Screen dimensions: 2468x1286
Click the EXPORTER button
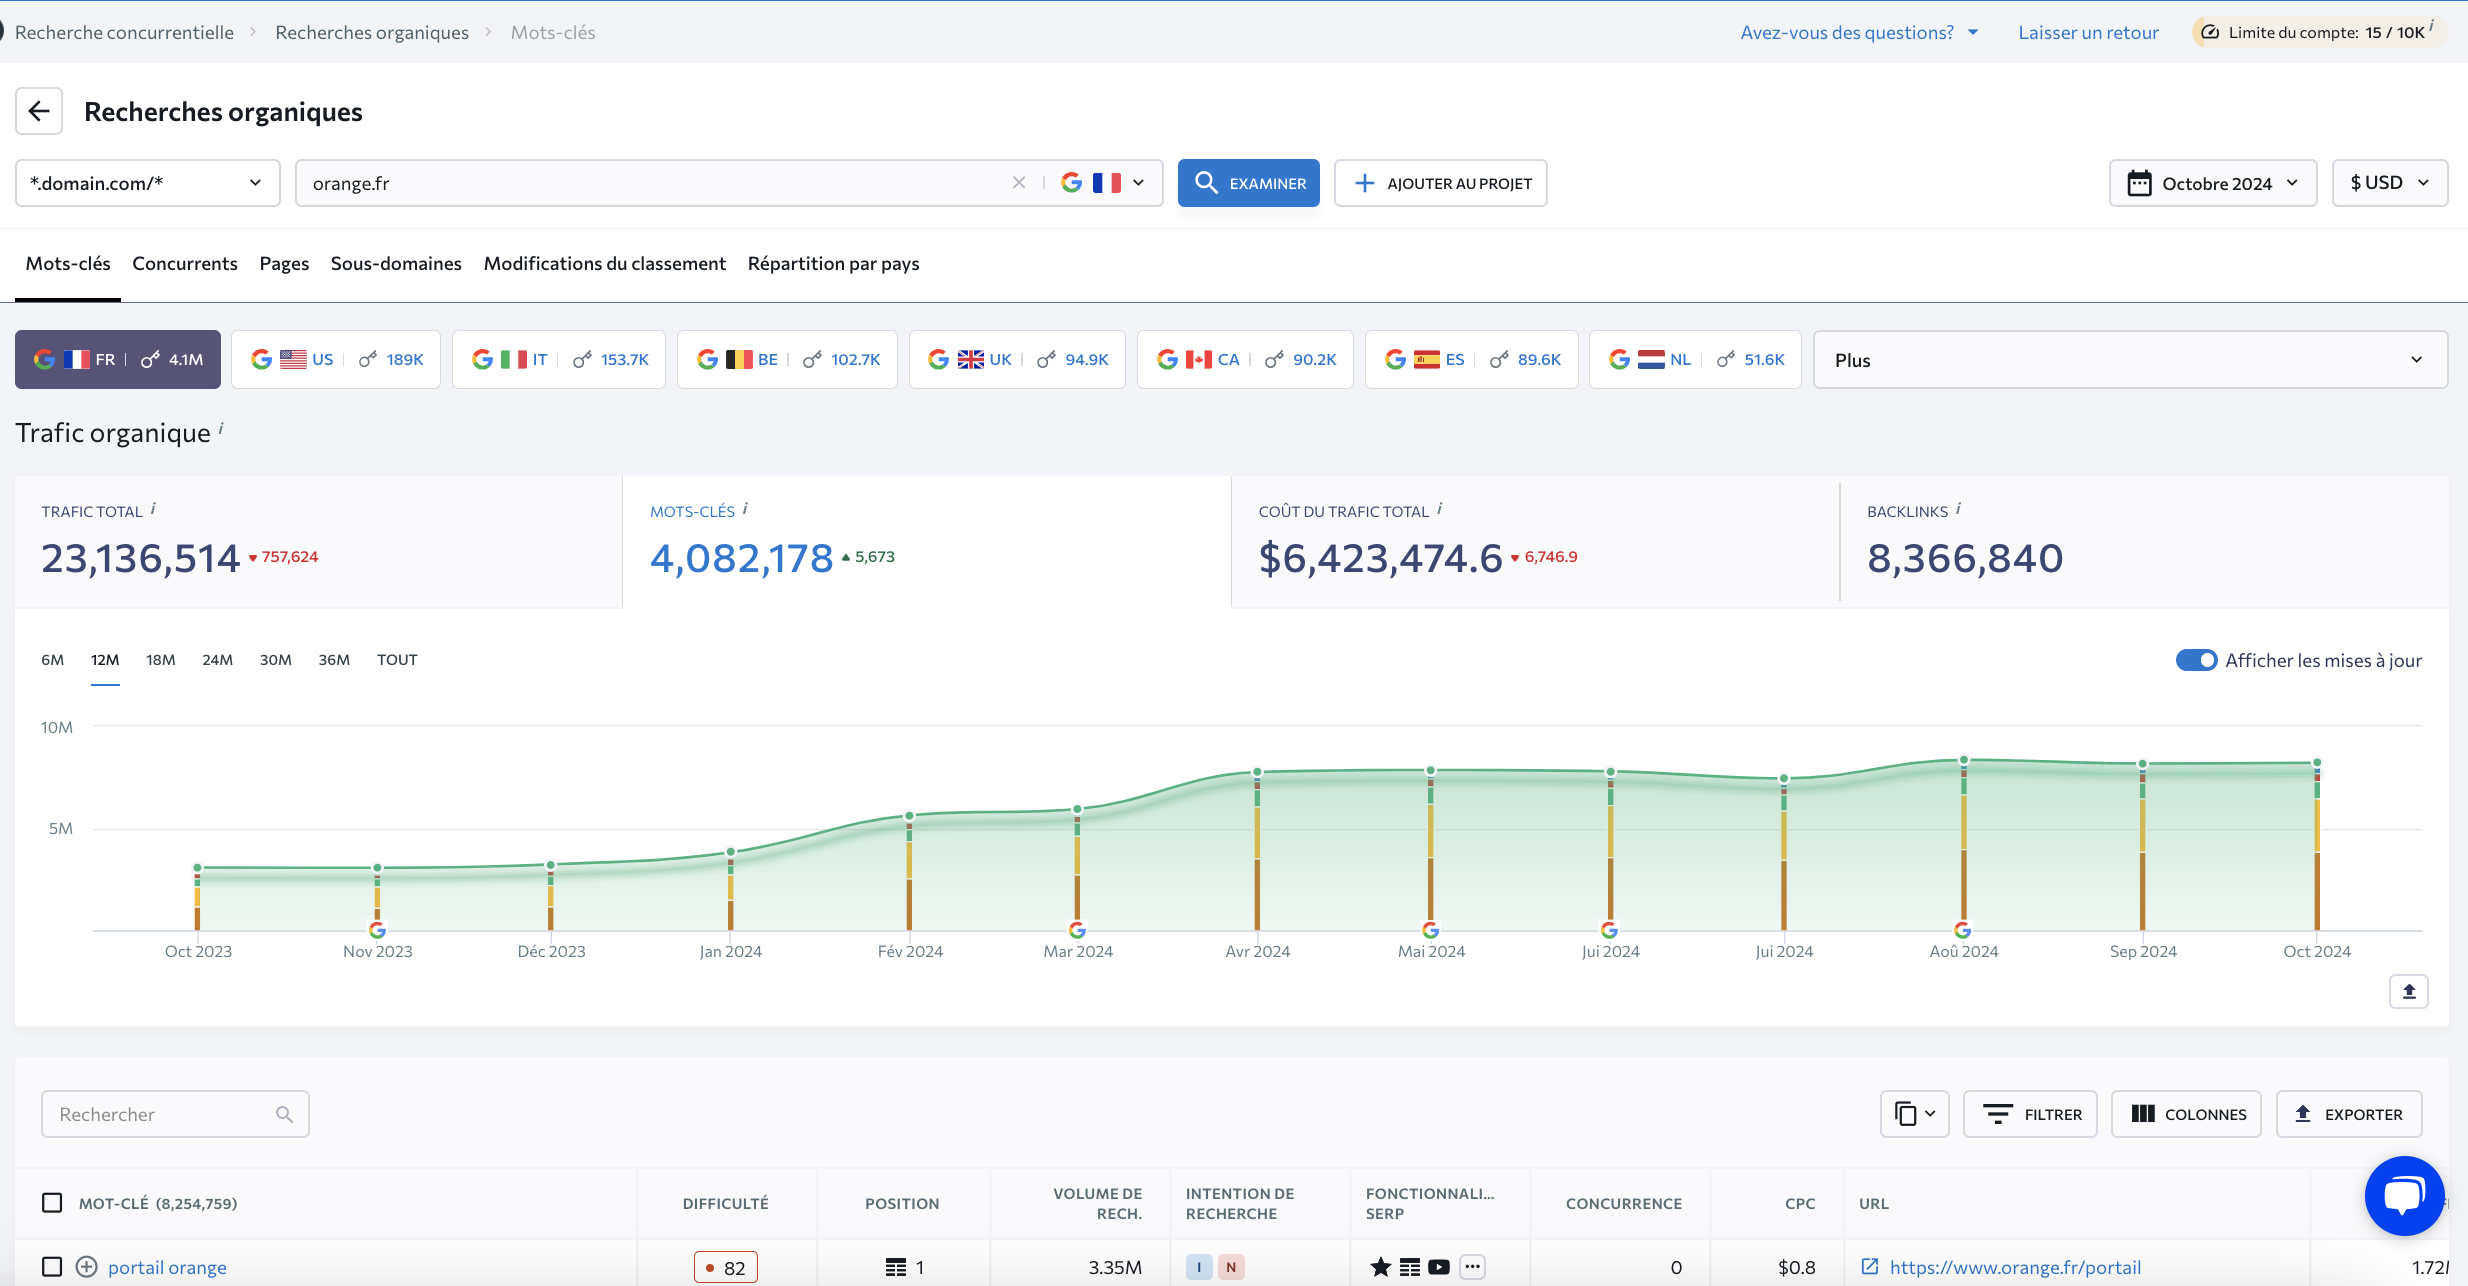pyautogui.click(x=2349, y=1114)
